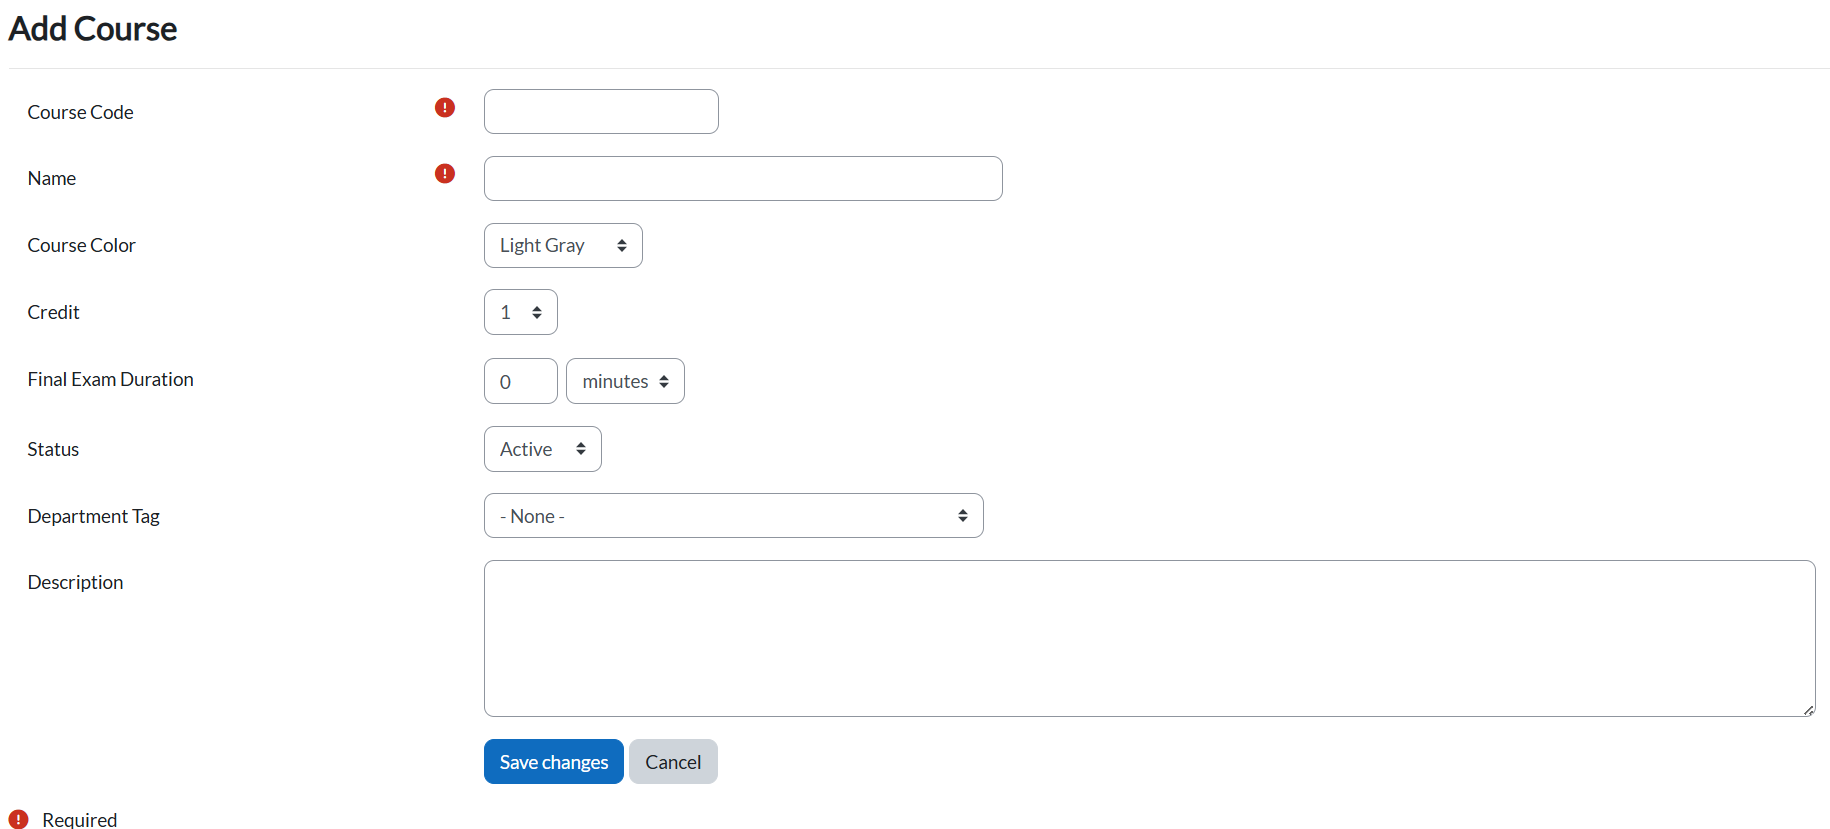Click the Course Code label
1830x829 pixels.
point(80,112)
